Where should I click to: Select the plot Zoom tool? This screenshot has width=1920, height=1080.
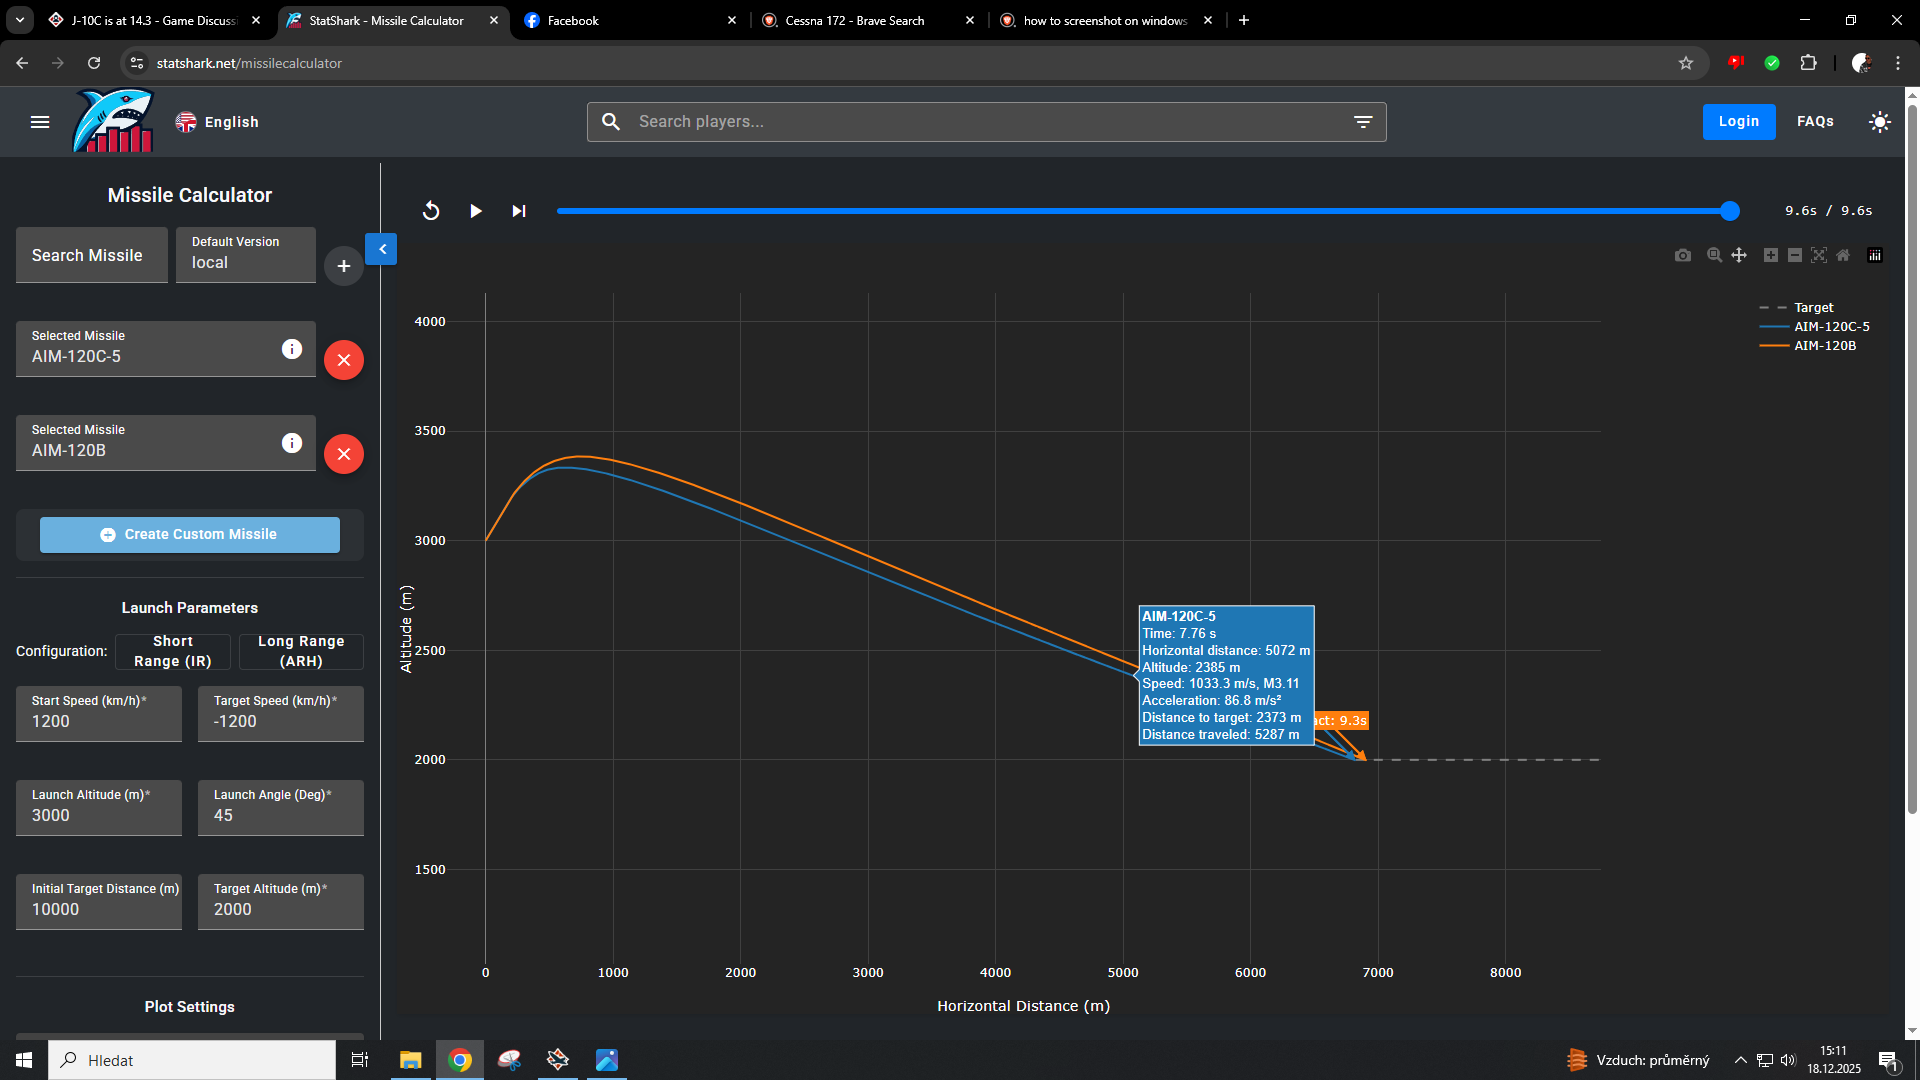(x=1714, y=255)
